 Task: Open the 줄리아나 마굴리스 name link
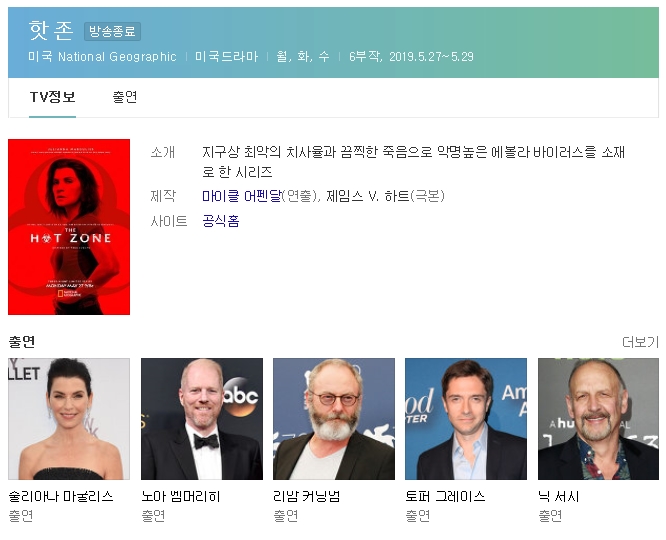(61, 496)
